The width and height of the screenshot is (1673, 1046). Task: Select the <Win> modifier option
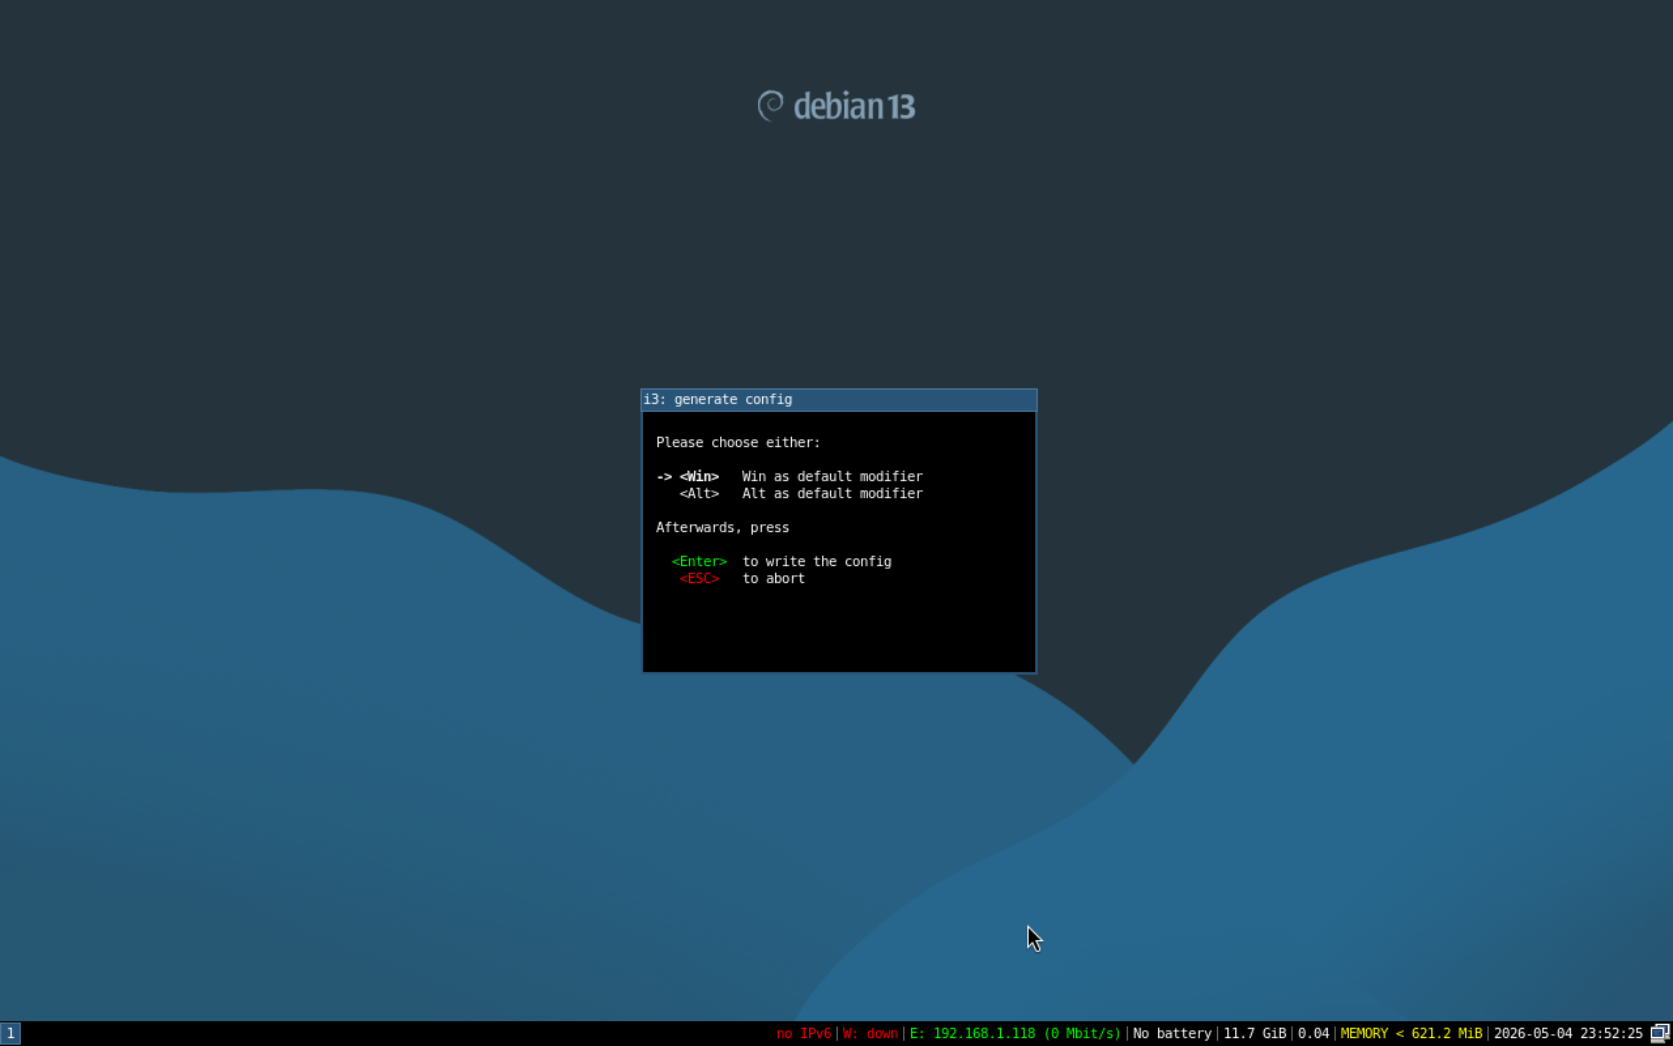[699, 477]
